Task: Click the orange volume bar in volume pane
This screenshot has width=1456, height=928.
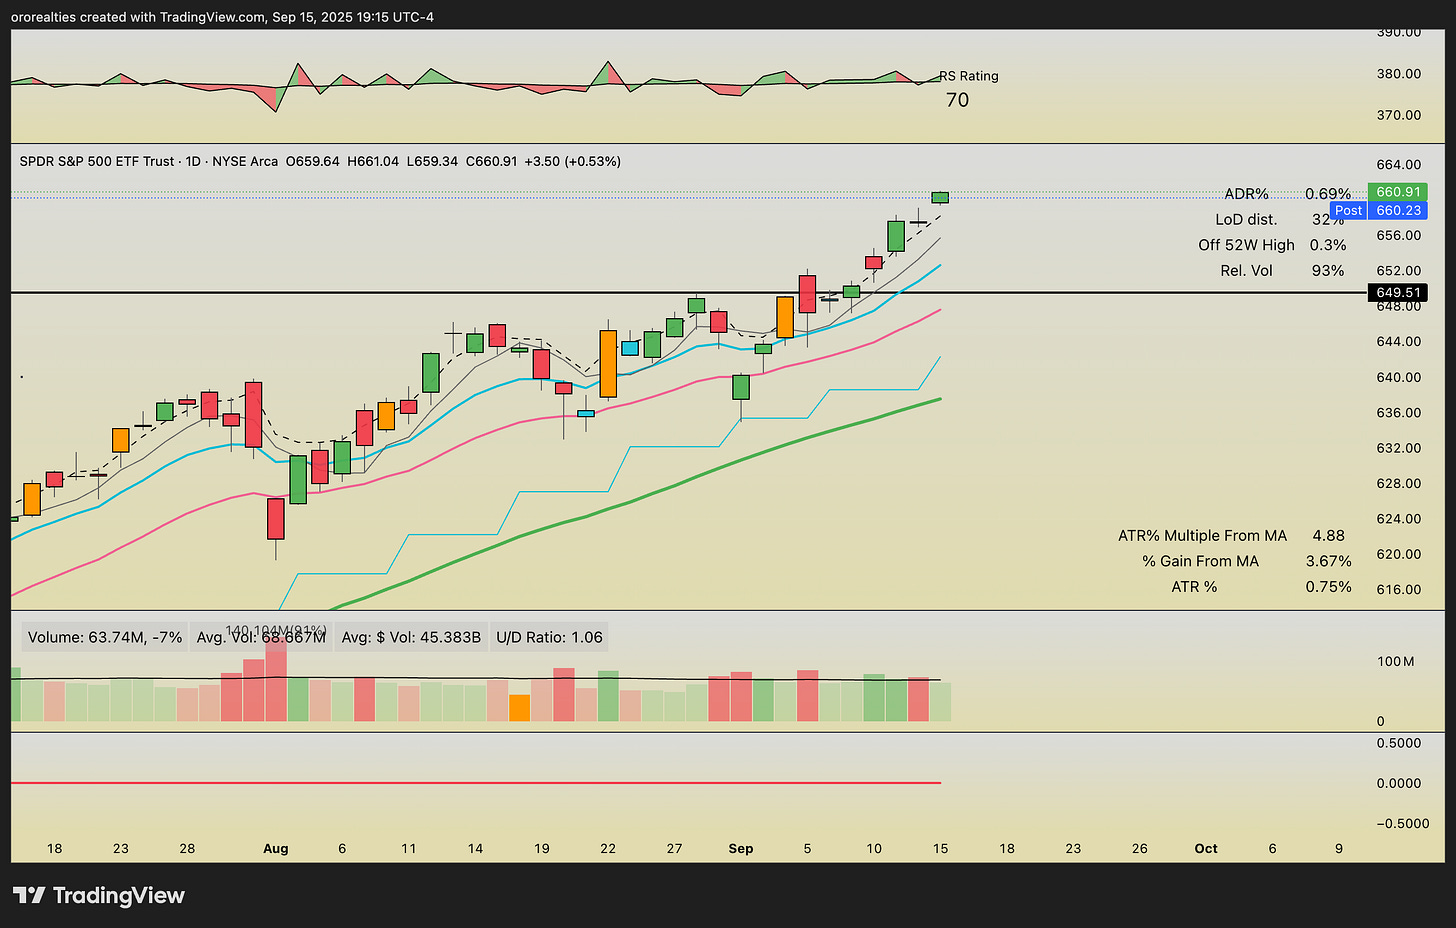Action: [519, 708]
